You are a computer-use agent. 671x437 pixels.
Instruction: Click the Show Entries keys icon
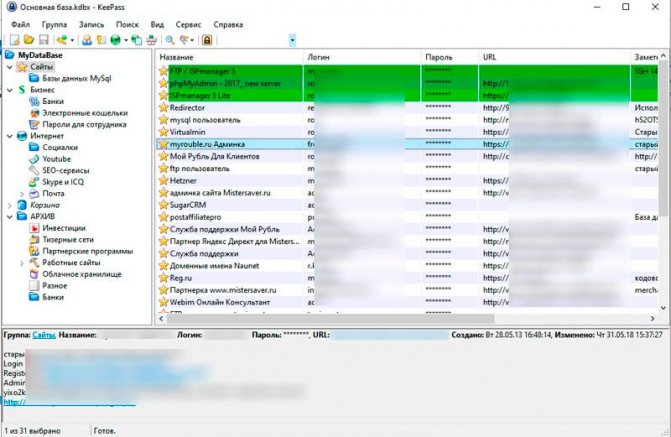184,40
